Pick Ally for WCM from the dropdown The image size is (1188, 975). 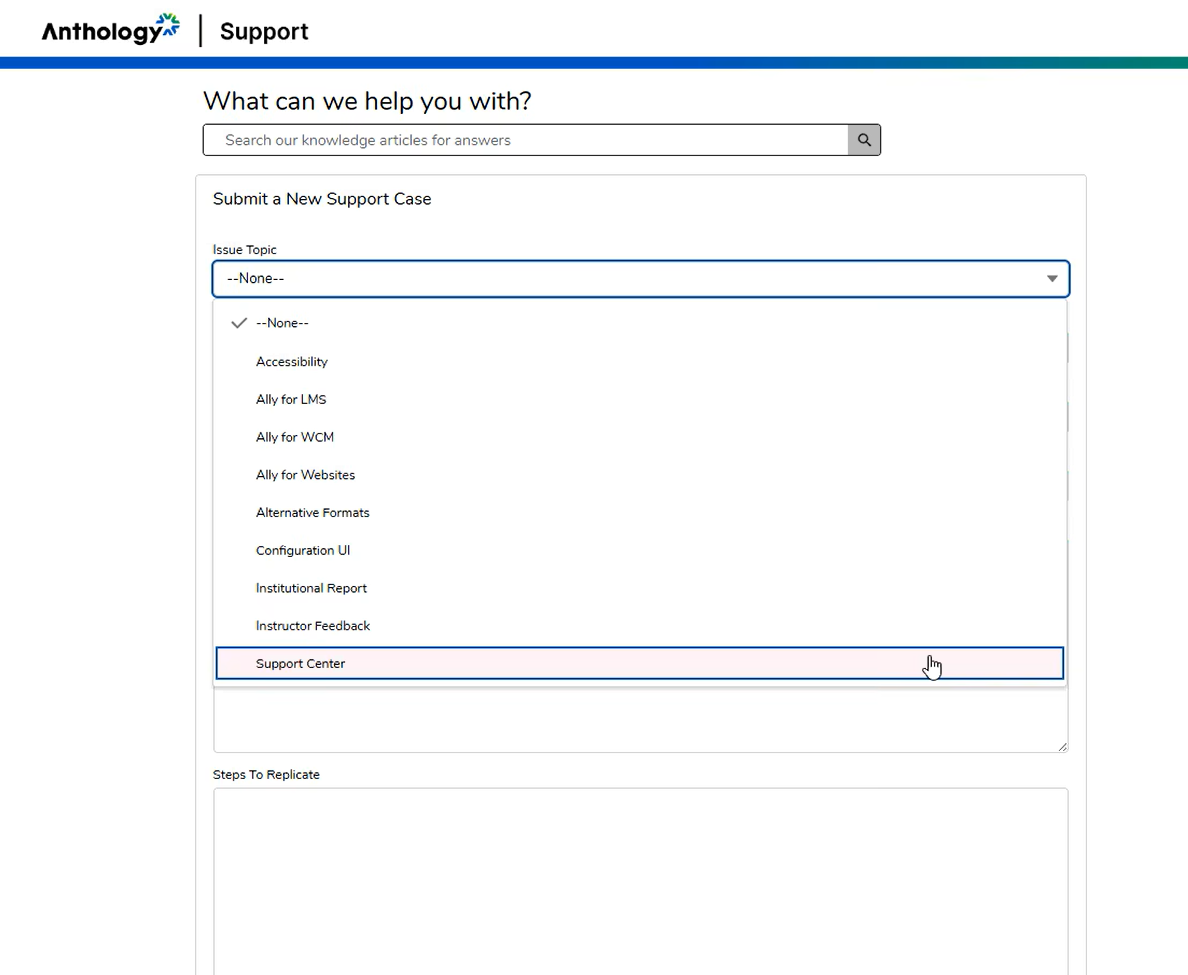(295, 437)
